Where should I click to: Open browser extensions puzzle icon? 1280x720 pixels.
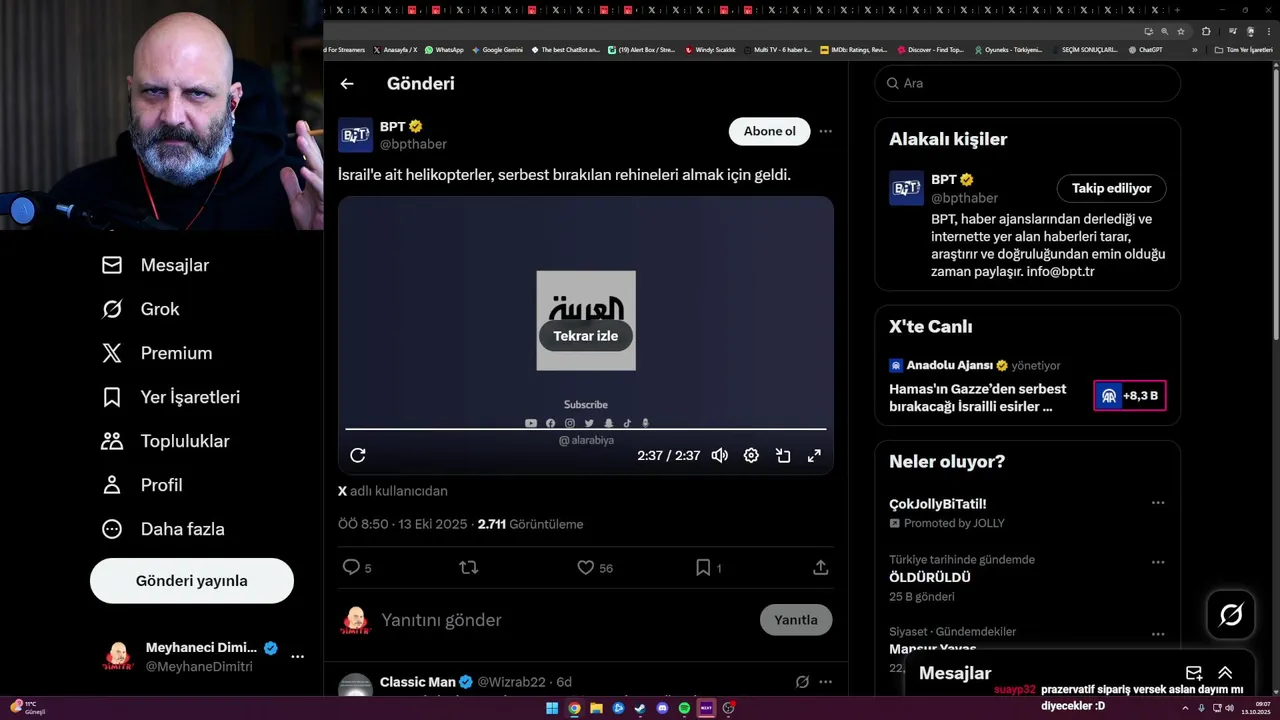pyautogui.click(x=1206, y=31)
